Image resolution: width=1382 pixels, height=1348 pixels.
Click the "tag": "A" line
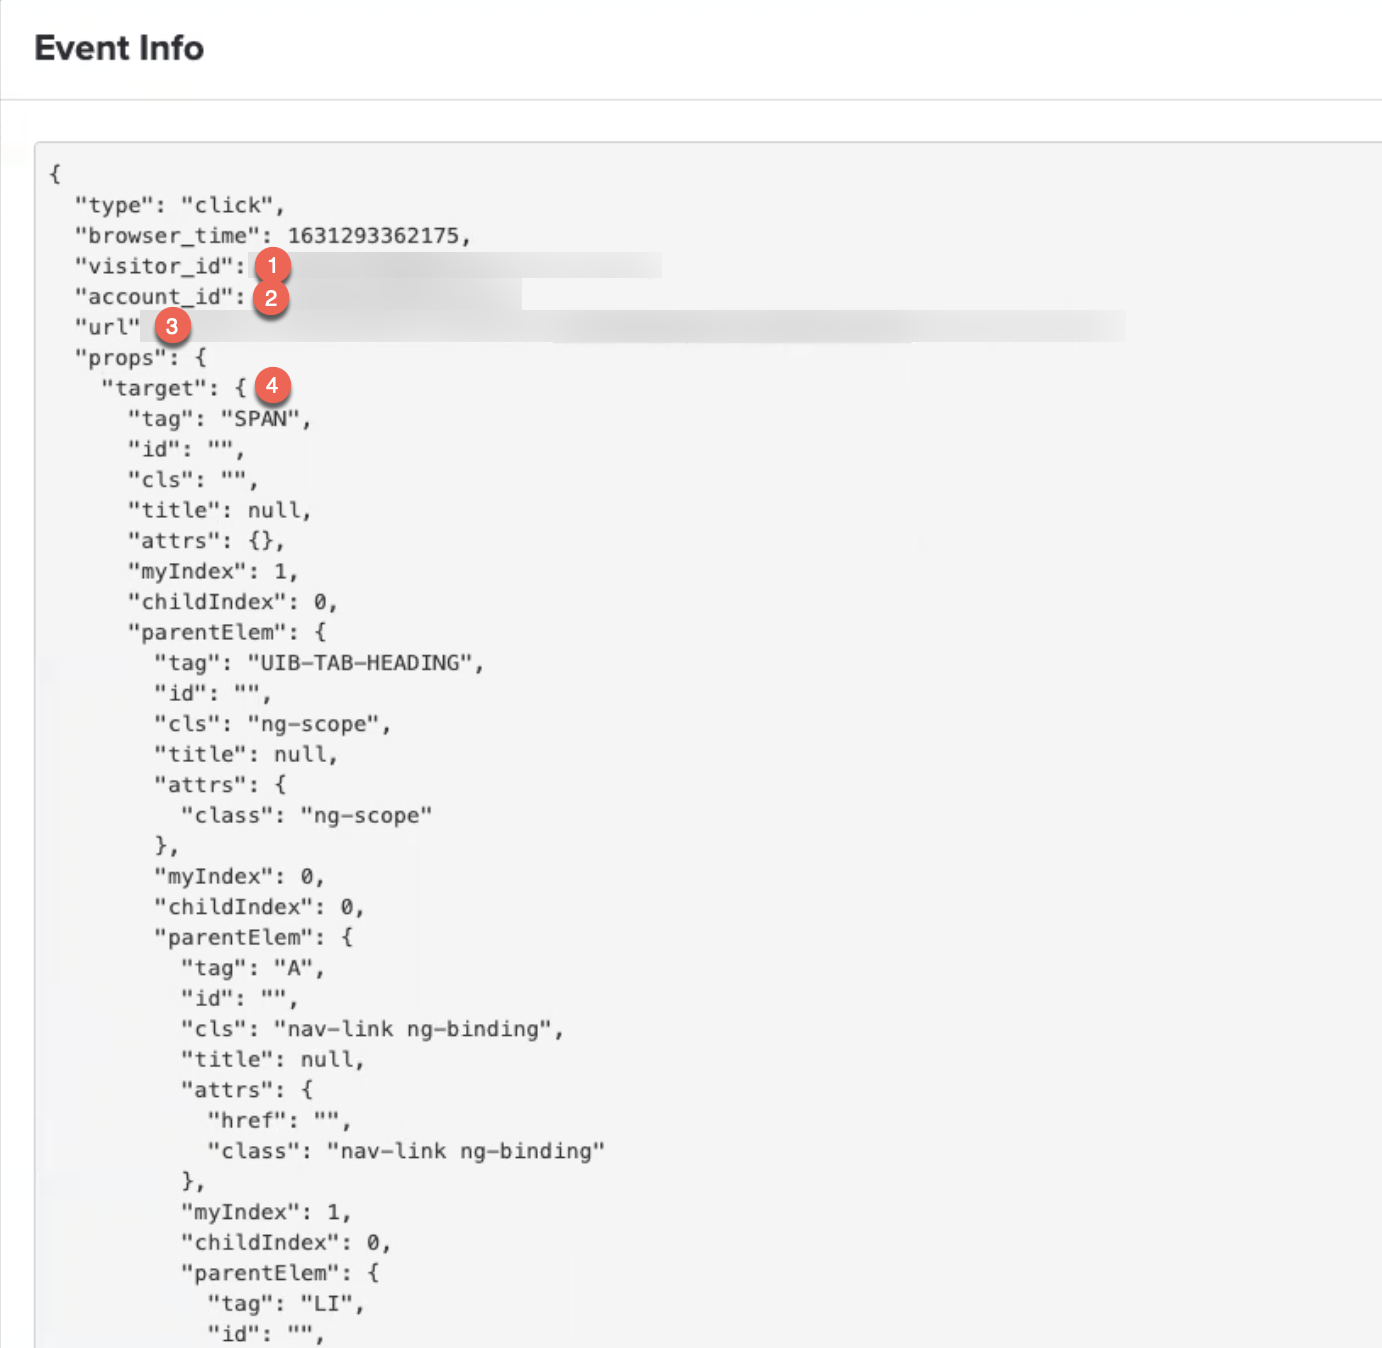(252, 968)
